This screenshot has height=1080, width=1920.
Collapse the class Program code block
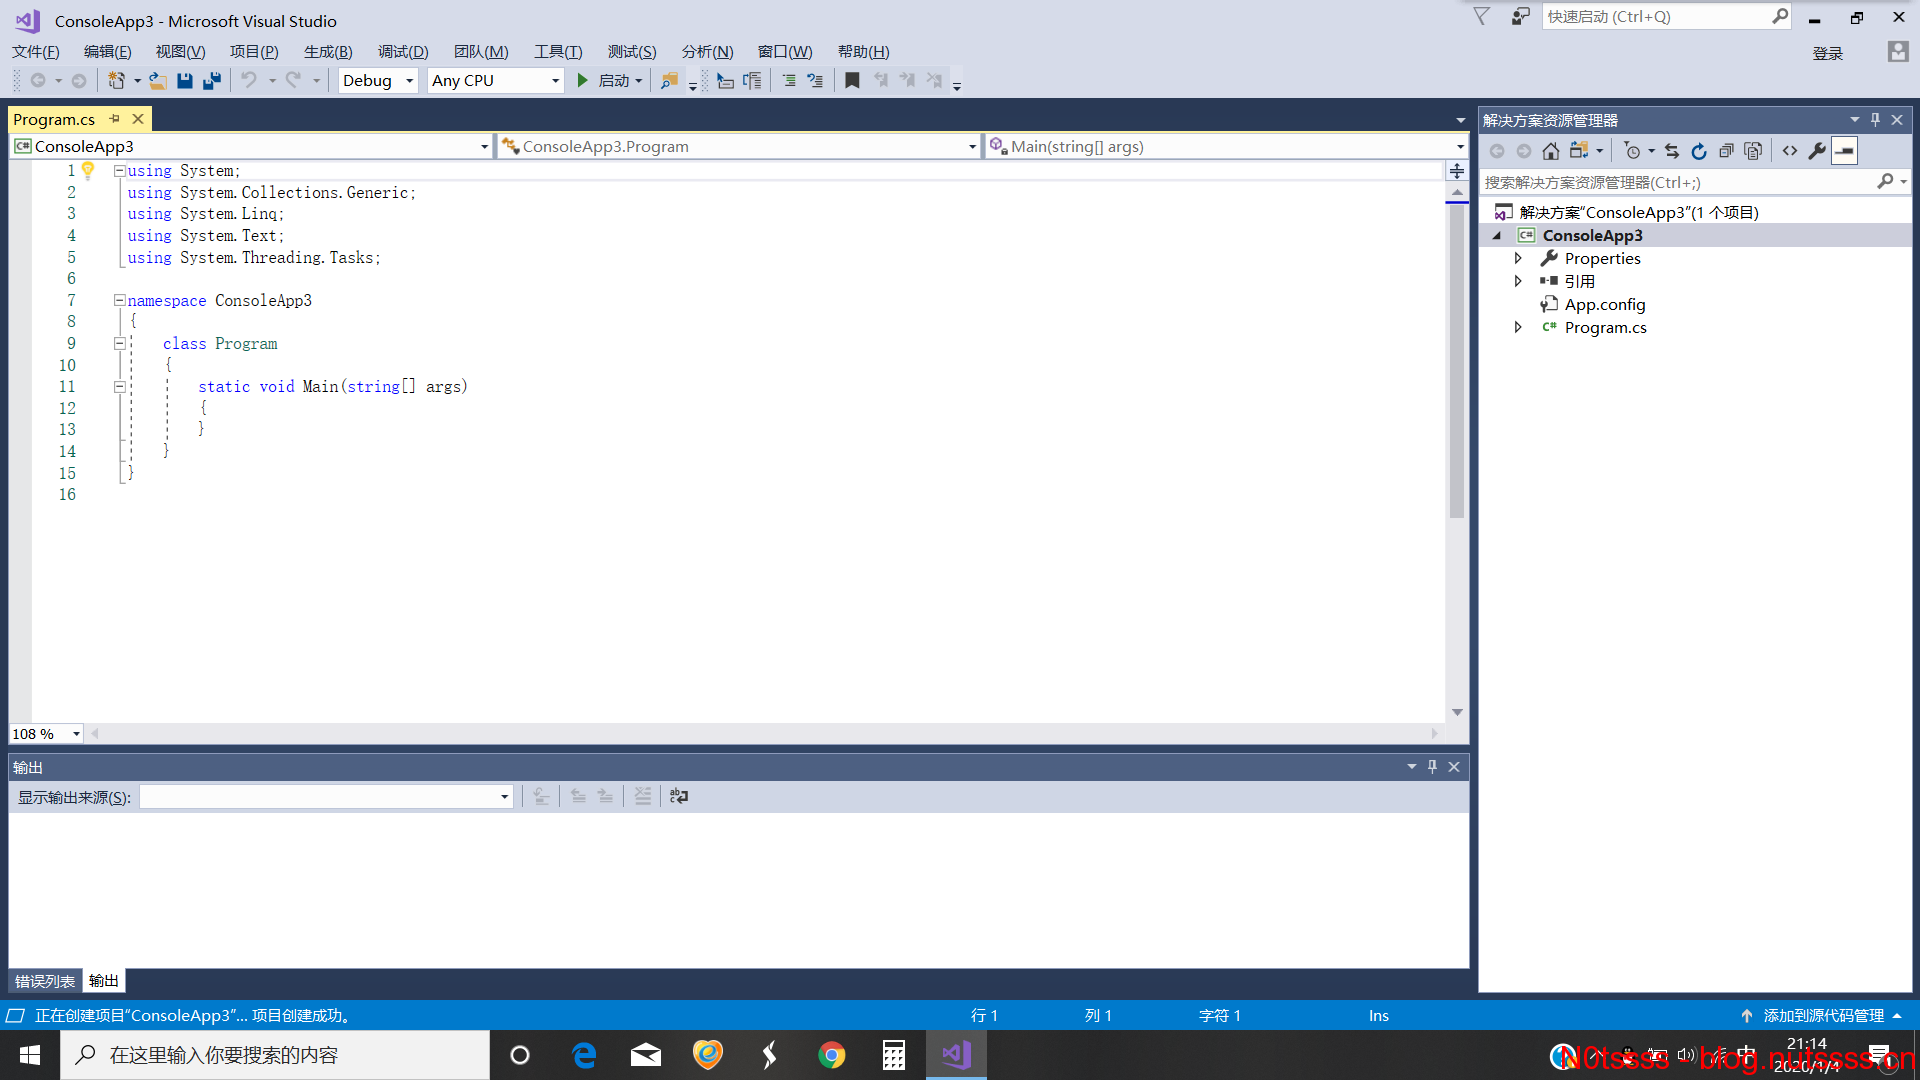point(119,343)
